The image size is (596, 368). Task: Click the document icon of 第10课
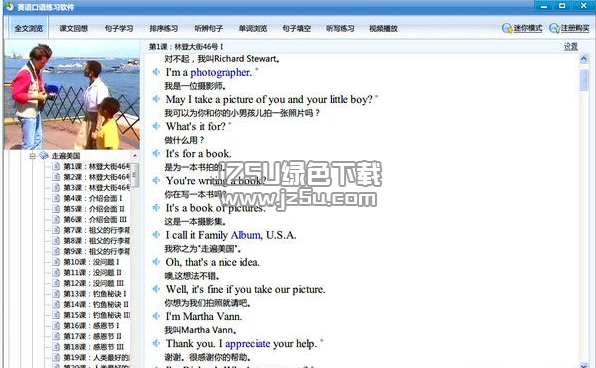[56, 262]
